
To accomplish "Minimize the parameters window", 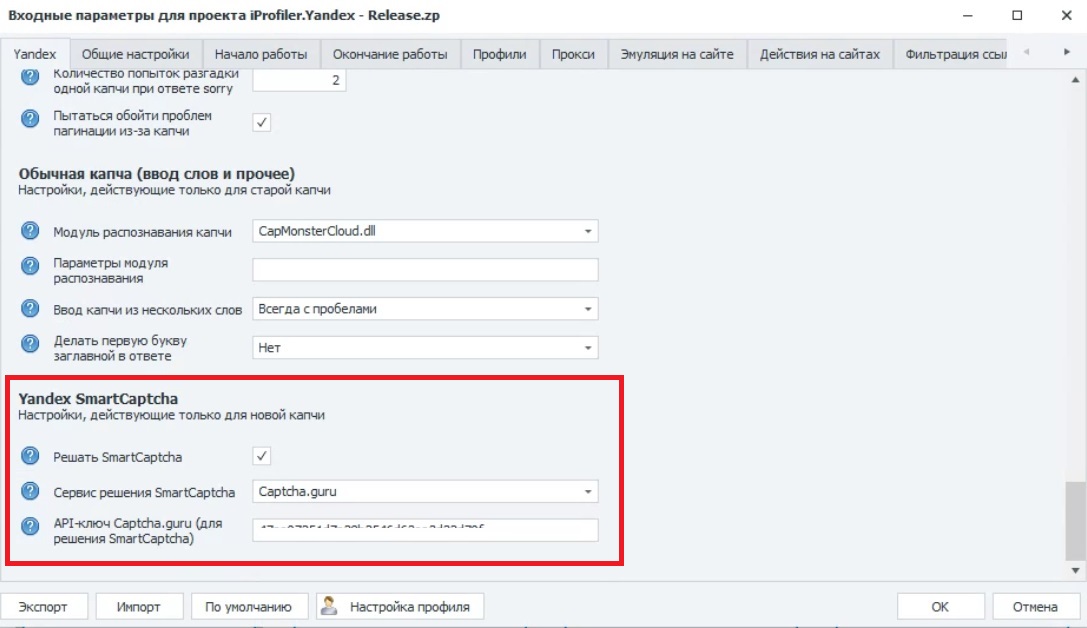I will [x=968, y=15].
